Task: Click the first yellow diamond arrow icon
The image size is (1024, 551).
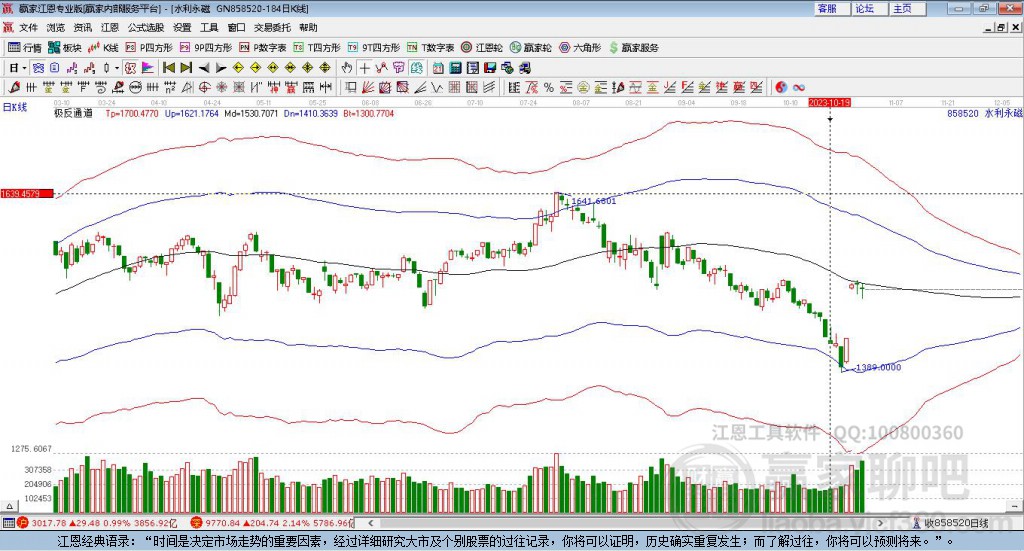Action: point(238,68)
